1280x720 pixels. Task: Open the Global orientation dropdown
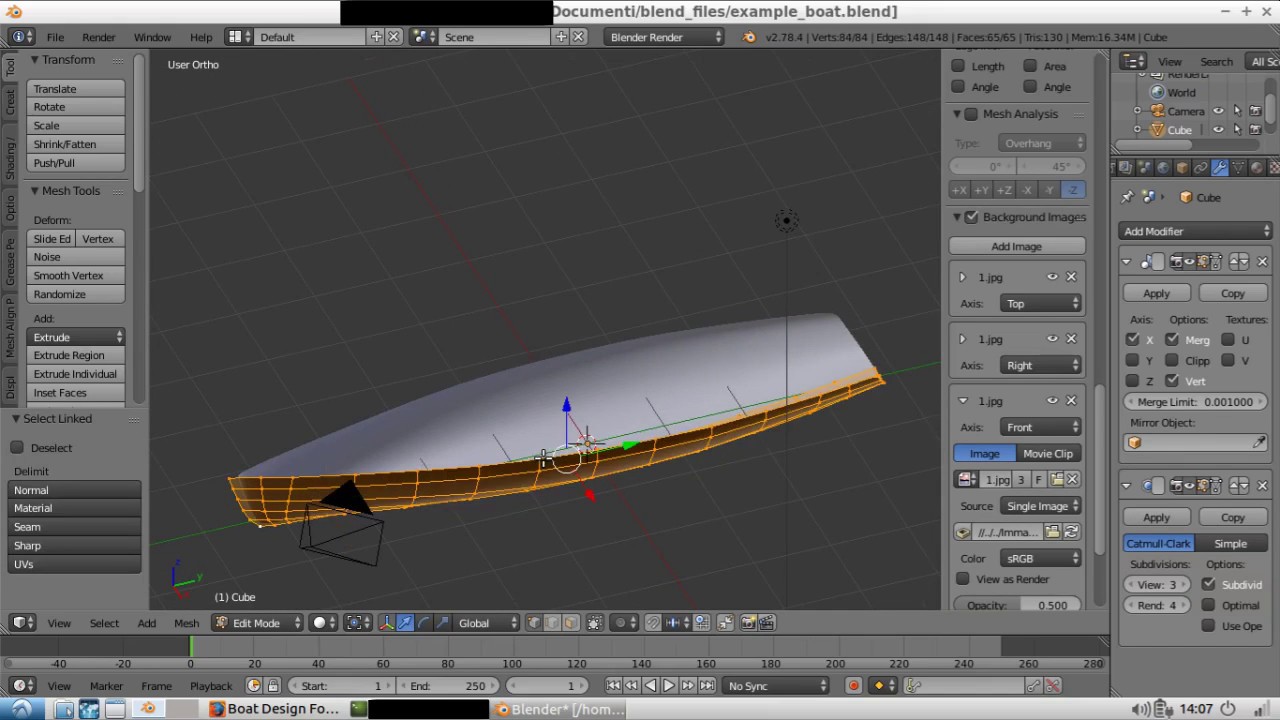click(x=487, y=622)
